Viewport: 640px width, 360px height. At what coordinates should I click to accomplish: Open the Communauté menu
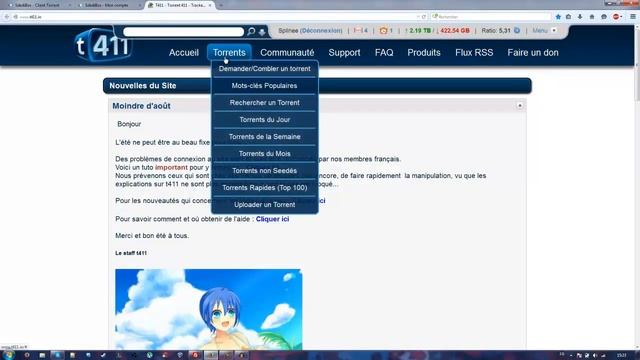coord(287,53)
